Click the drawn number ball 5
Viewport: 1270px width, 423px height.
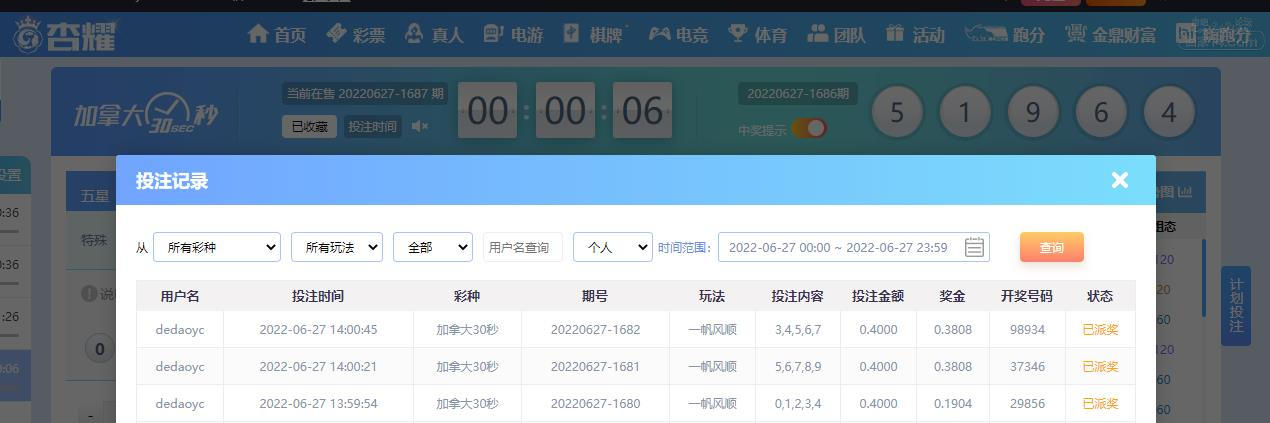coord(897,112)
